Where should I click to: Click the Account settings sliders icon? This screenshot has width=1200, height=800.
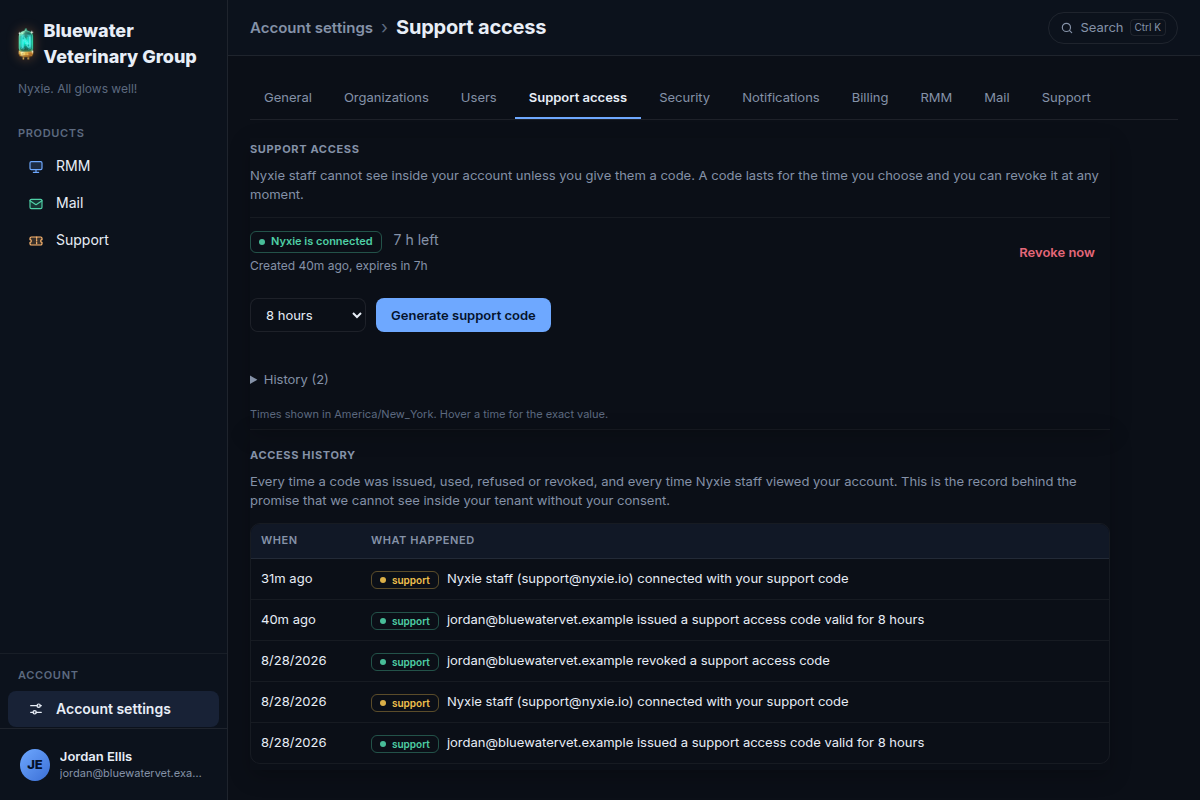pos(36,709)
